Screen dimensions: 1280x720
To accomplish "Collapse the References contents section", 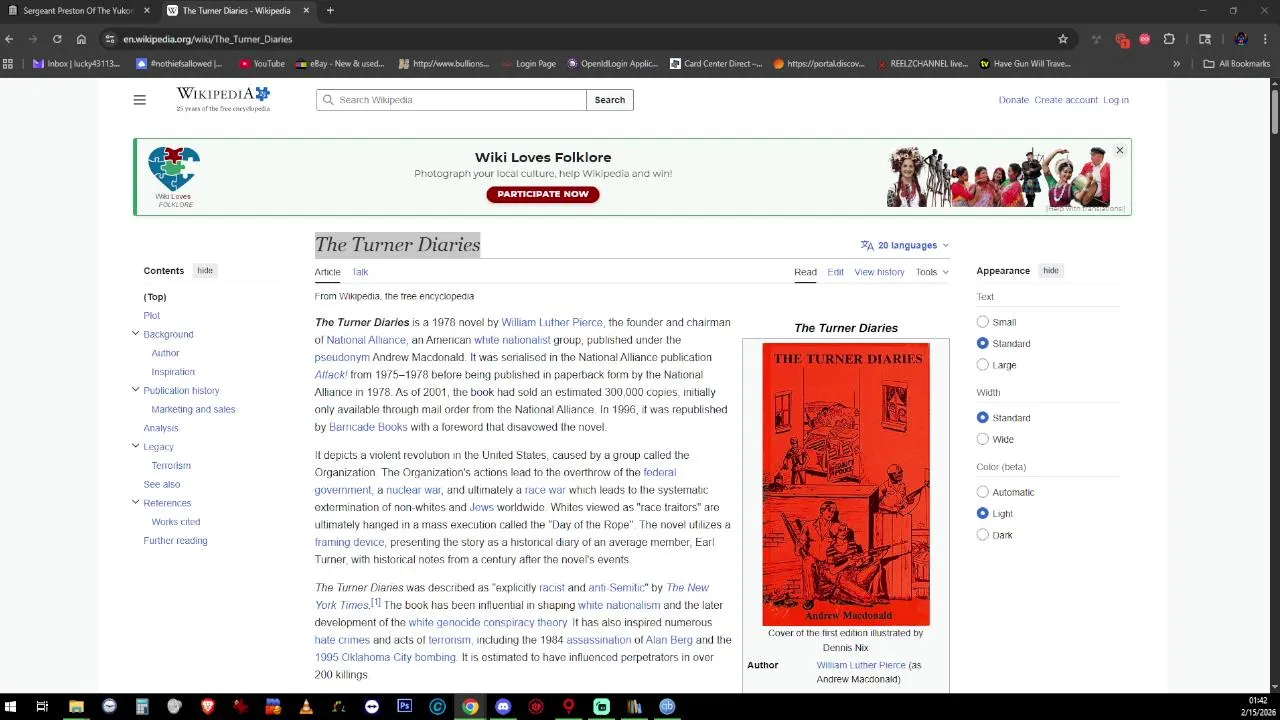I will pos(135,502).
